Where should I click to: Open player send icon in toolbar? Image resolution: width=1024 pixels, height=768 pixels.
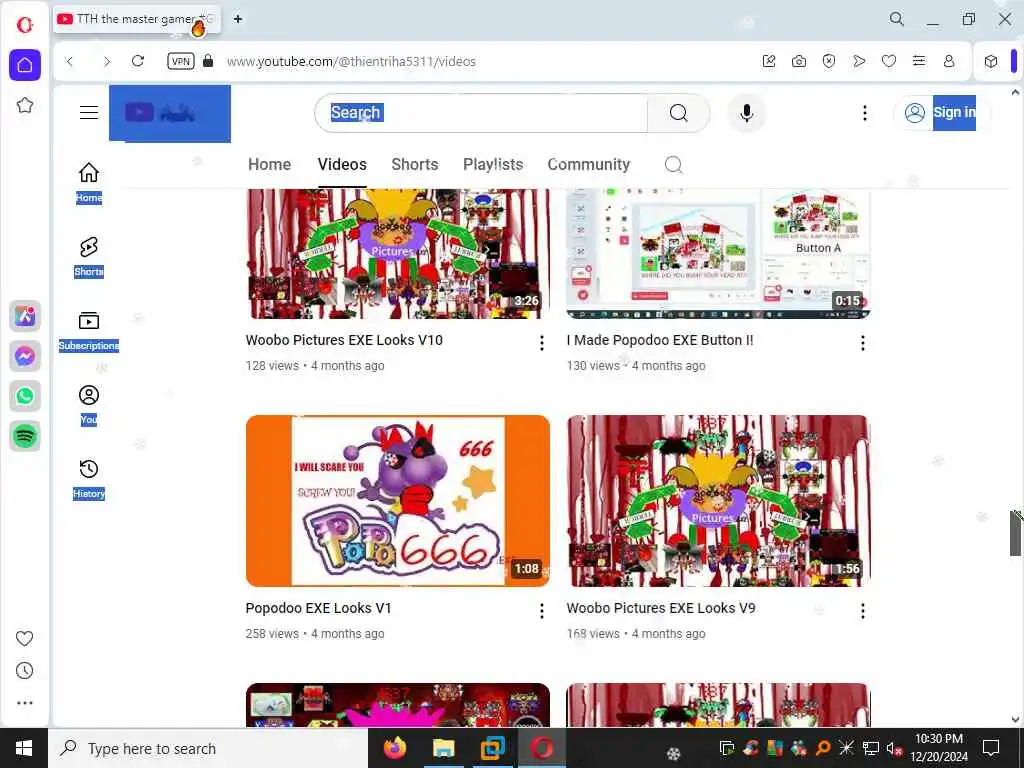tap(859, 61)
